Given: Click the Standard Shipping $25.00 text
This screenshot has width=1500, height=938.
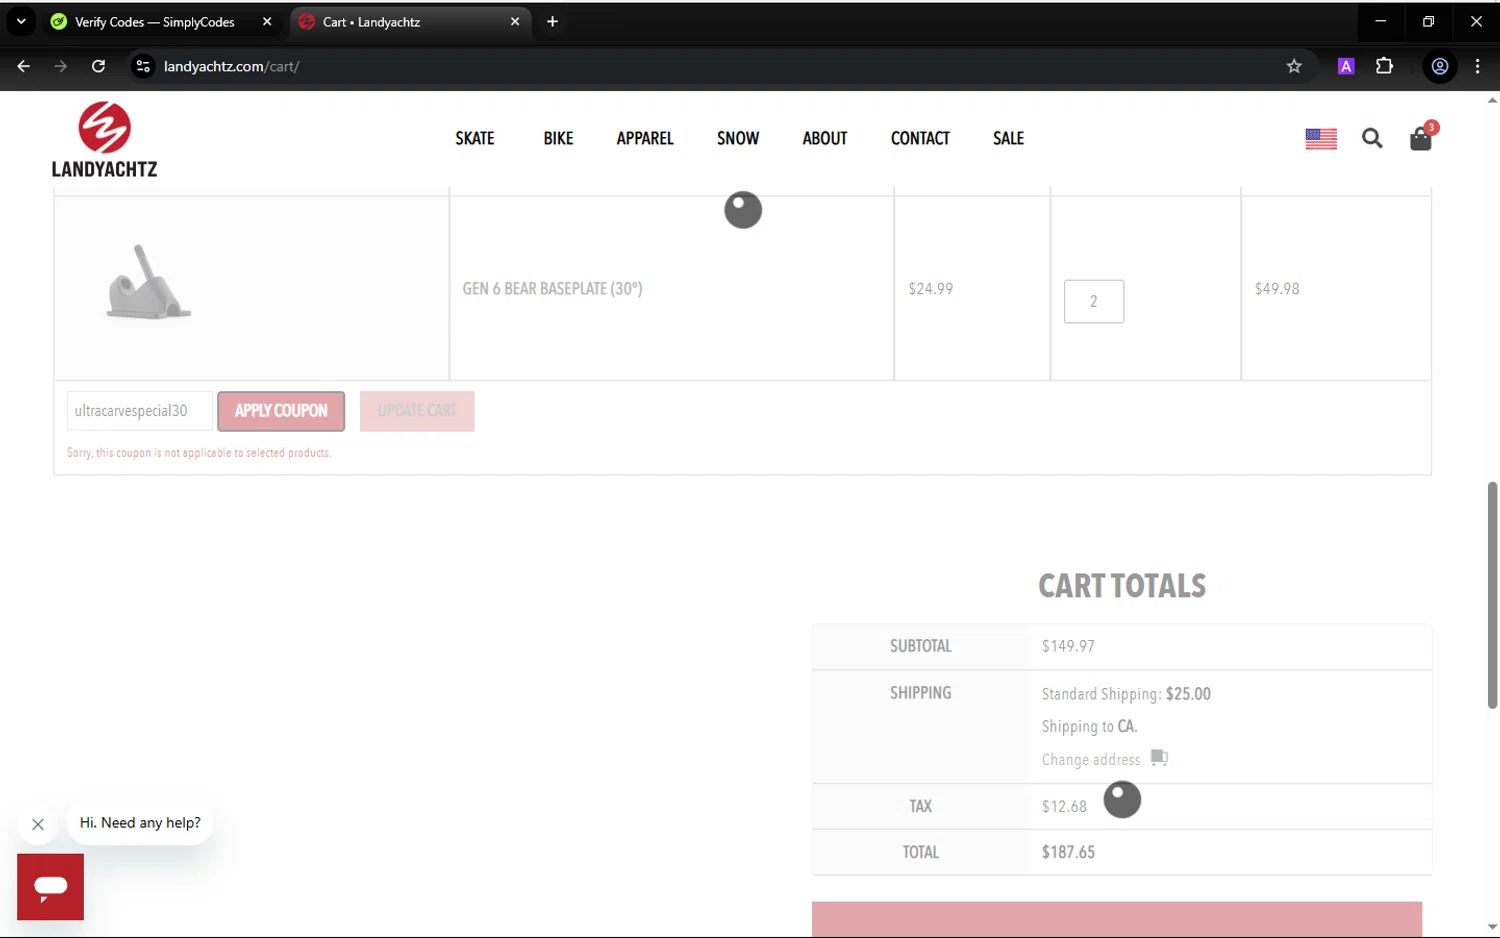Looking at the screenshot, I should tap(1126, 694).
